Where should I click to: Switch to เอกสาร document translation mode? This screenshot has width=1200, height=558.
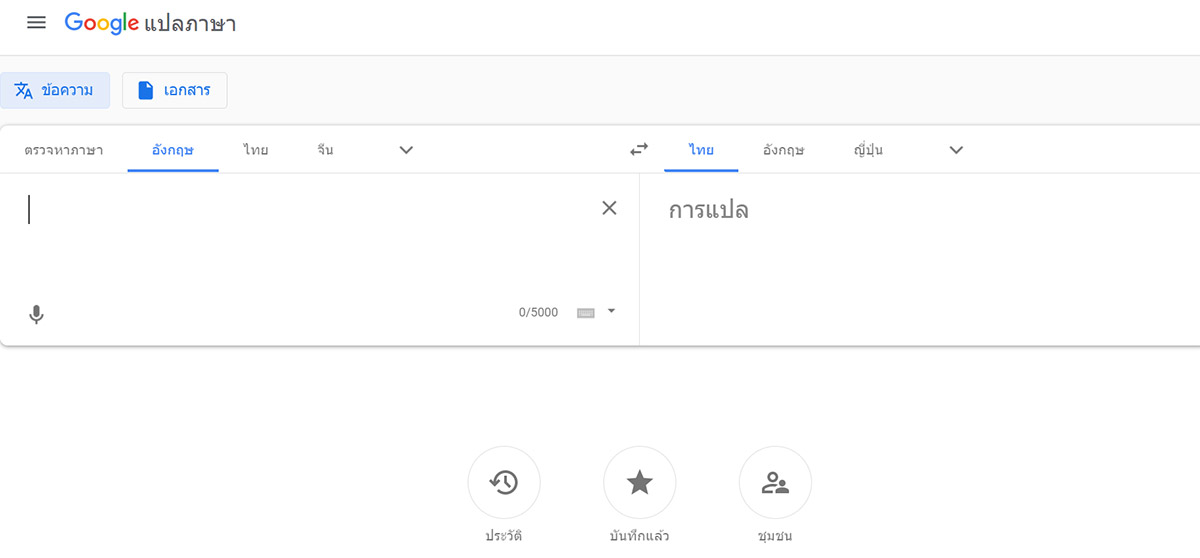[174, 91]
